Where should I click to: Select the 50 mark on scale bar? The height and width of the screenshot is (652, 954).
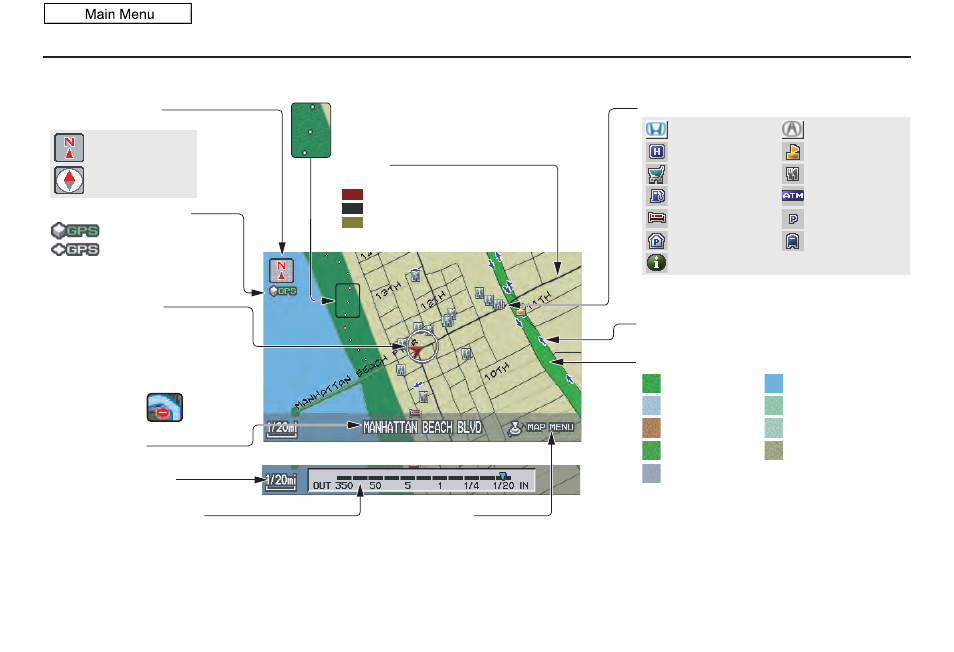pos(375,485)
